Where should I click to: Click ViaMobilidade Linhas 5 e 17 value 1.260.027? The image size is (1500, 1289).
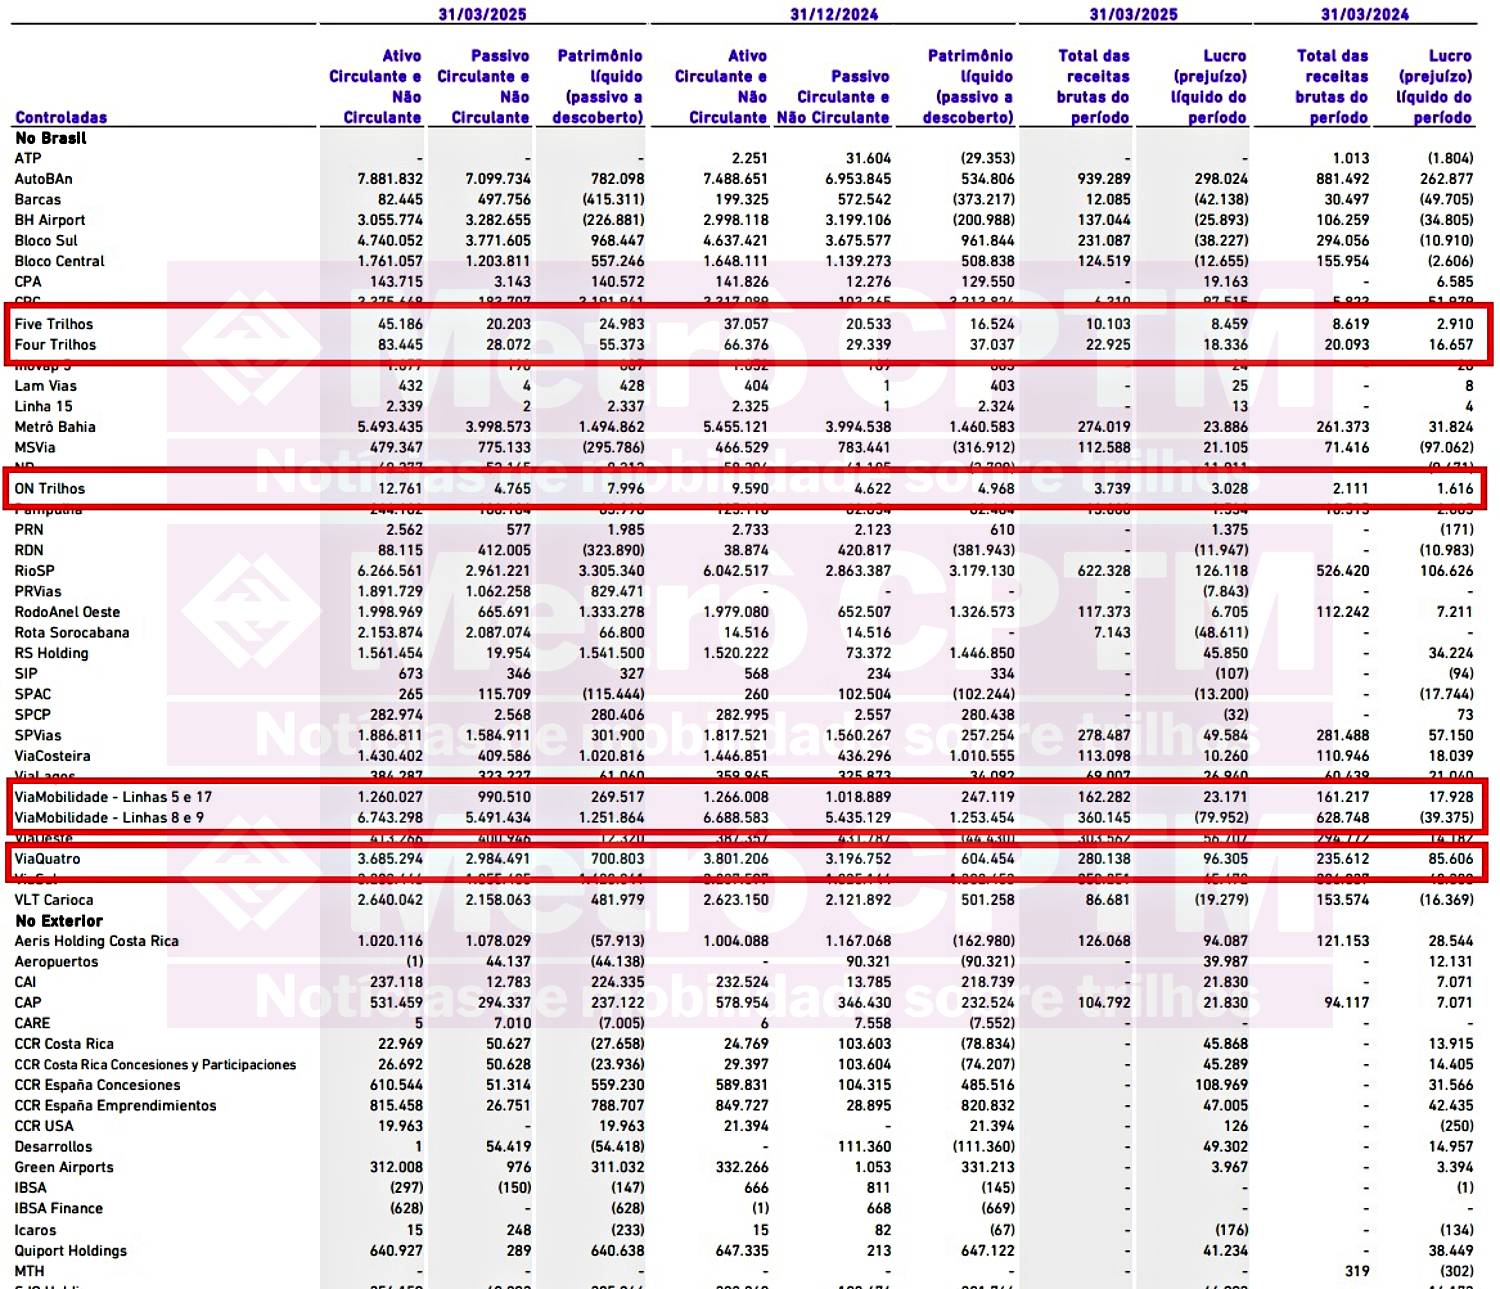[390, 797]
